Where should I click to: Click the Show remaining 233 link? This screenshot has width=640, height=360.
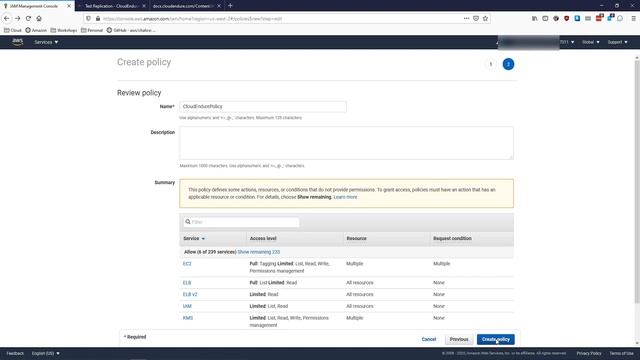(259, 252)
